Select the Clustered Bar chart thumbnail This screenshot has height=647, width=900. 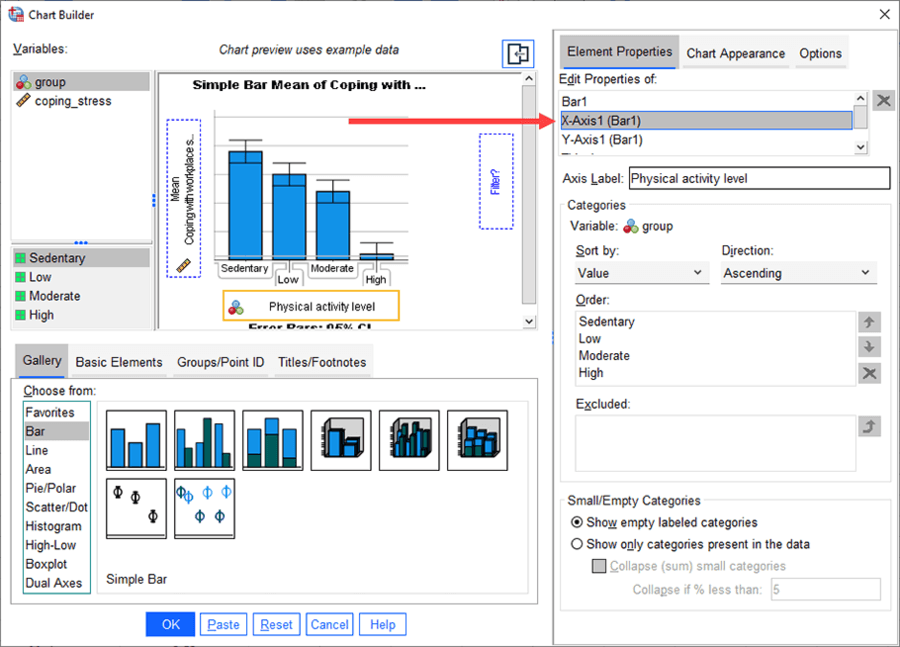[x=205, y=440]
